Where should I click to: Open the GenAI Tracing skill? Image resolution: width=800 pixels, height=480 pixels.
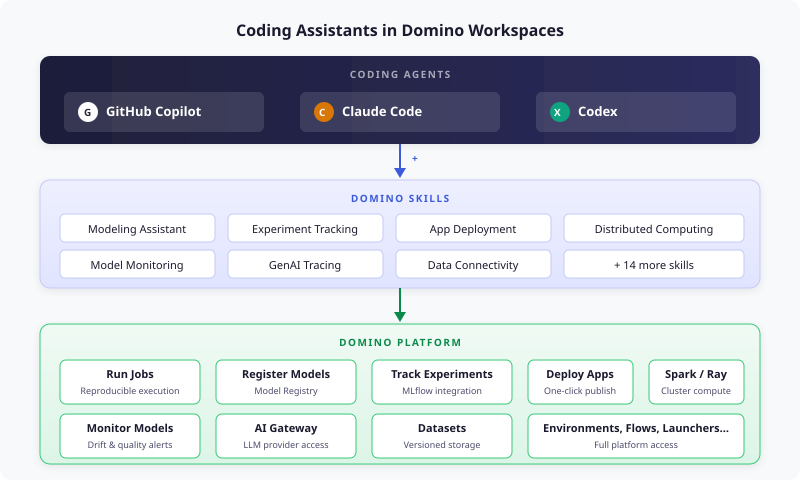pyautogui.click(x=305, y=265)
